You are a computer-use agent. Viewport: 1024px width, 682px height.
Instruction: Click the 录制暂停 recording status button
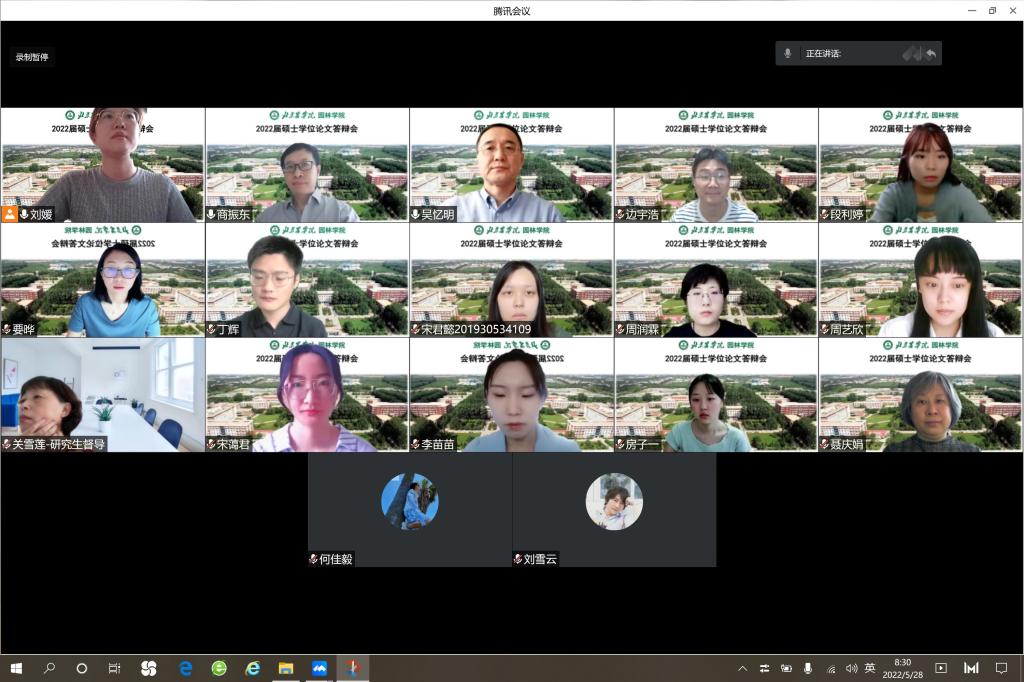click(x=32, y=57)
